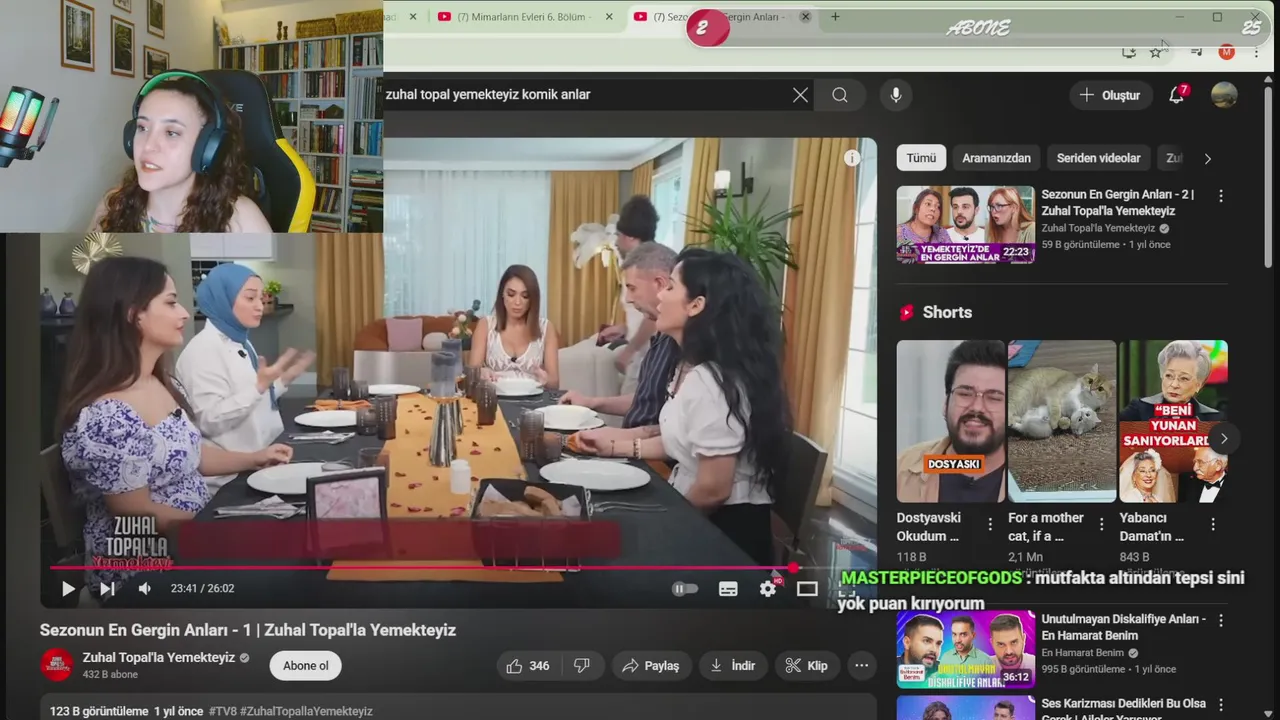Show video info card icon
The image size is (1280, 720).
[x=852, y=158]
